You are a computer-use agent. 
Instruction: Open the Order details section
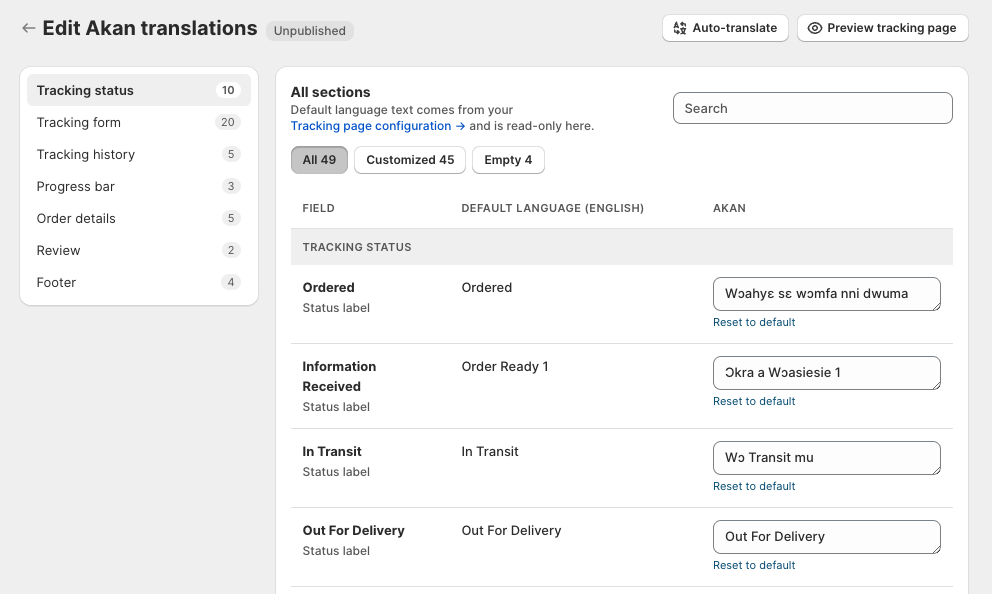coord(139,218)
